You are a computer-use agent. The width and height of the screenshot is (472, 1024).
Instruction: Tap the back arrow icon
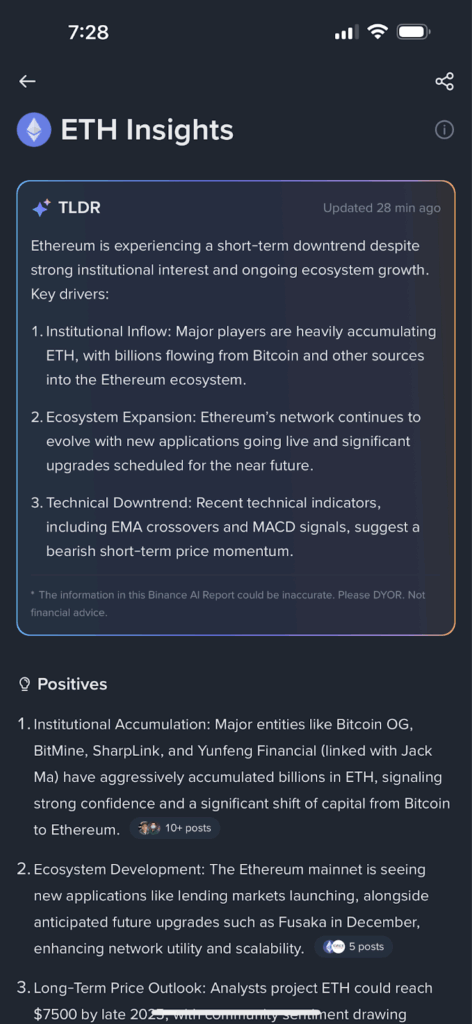pos(27,81)
